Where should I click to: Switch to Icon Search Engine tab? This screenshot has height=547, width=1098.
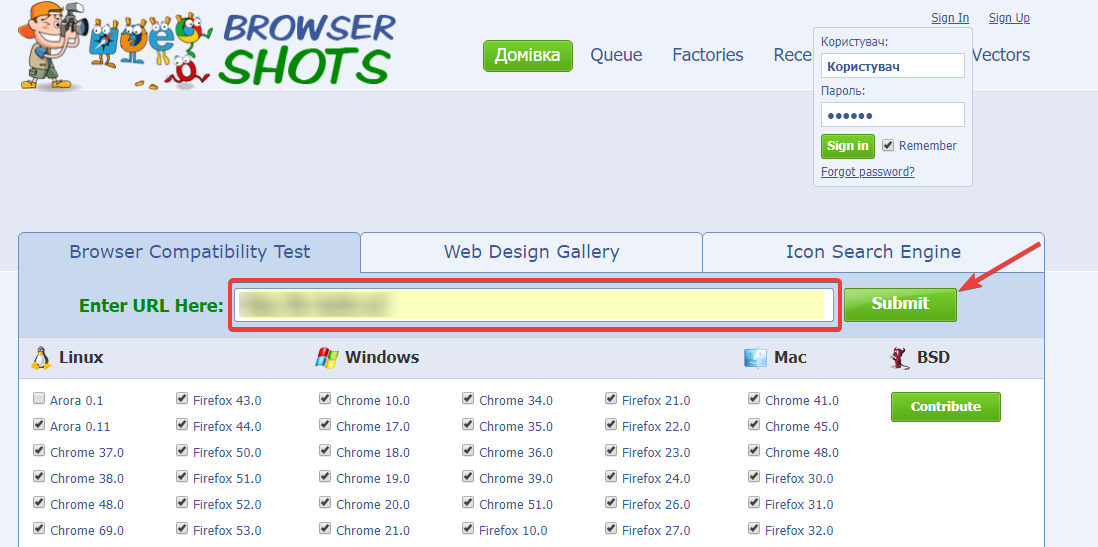[873, 251]
